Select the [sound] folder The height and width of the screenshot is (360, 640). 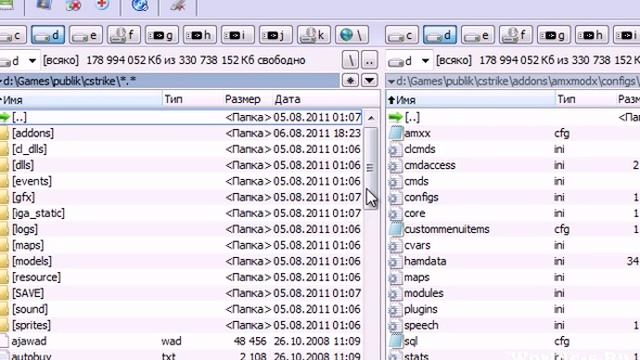[x=180, y=309]
